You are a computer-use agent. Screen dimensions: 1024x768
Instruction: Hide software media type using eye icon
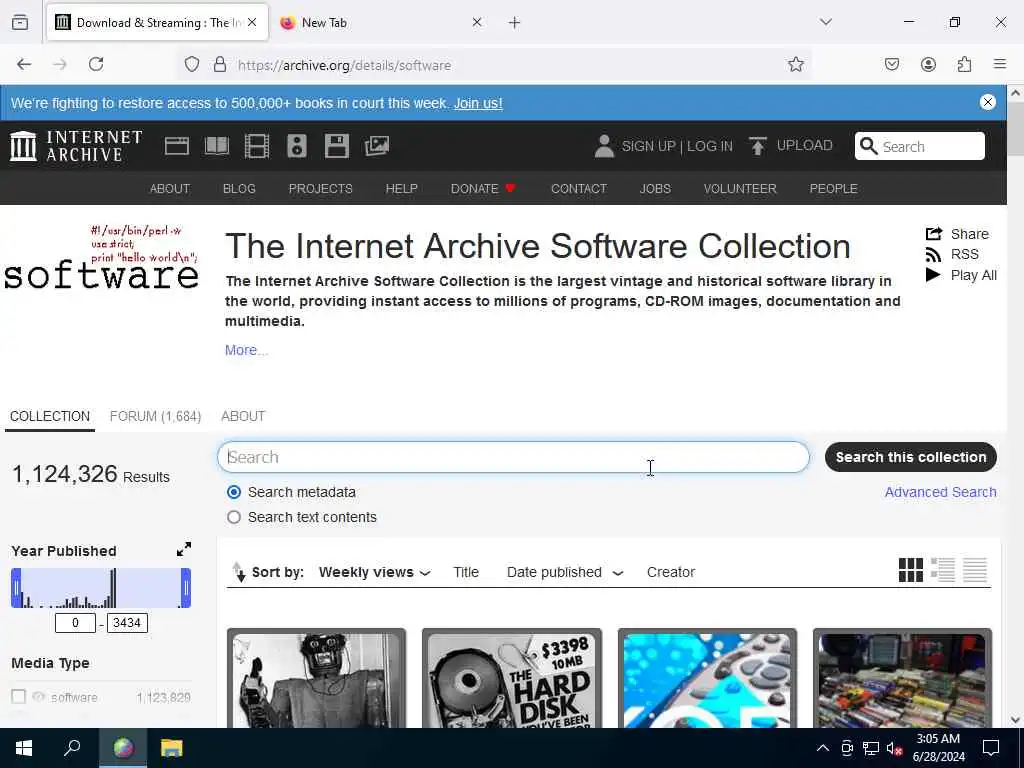pos(39,697)
